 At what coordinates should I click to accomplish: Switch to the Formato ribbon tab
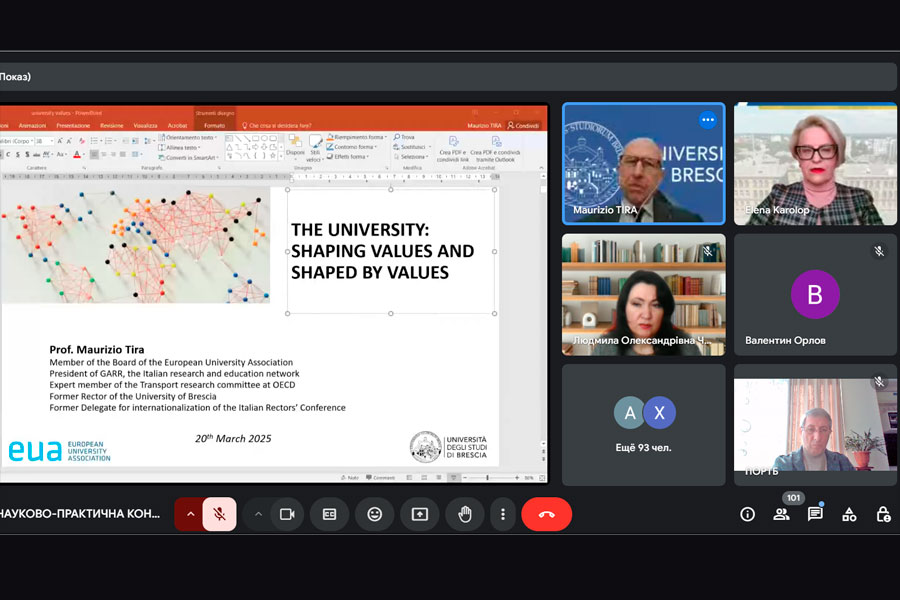[x=214, y=126]
